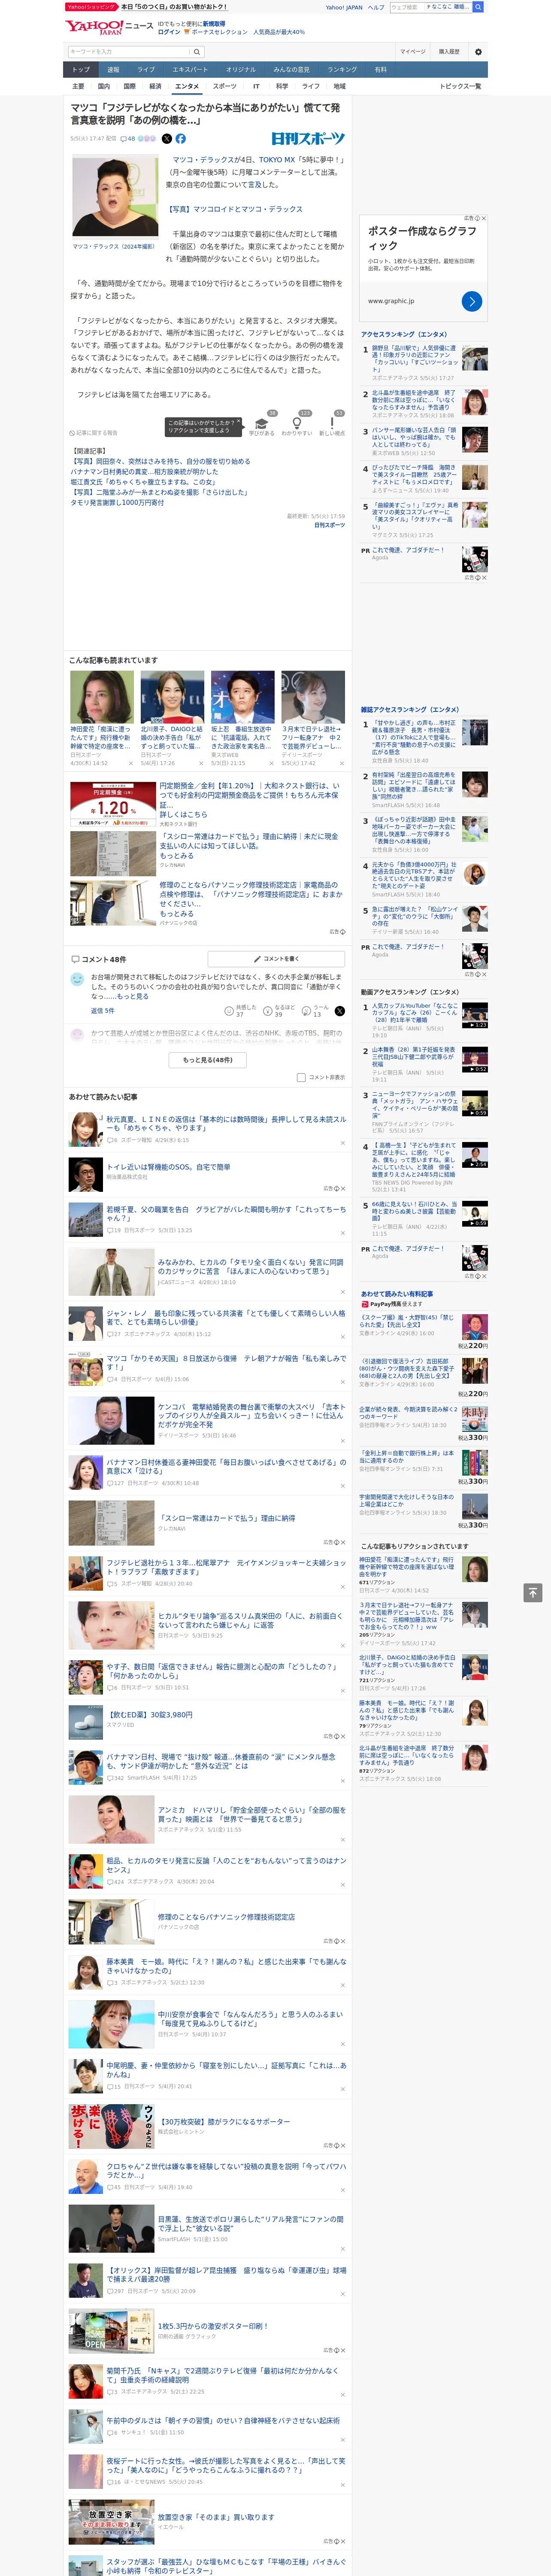Click the コメントを書く button

[x=276, y=959]
